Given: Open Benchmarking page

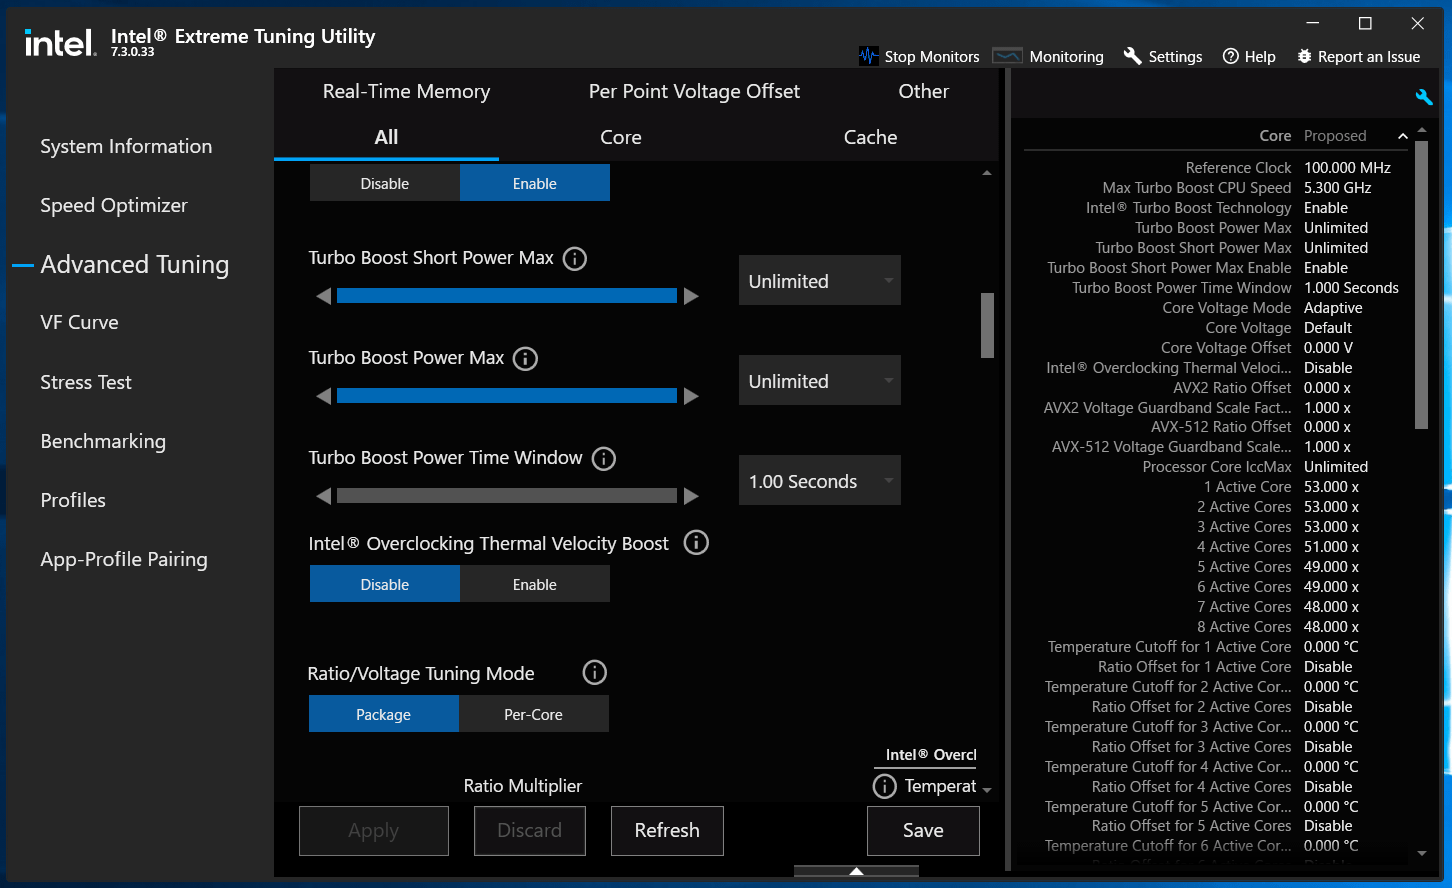Looking at the screenshot, I should point(103,441).
